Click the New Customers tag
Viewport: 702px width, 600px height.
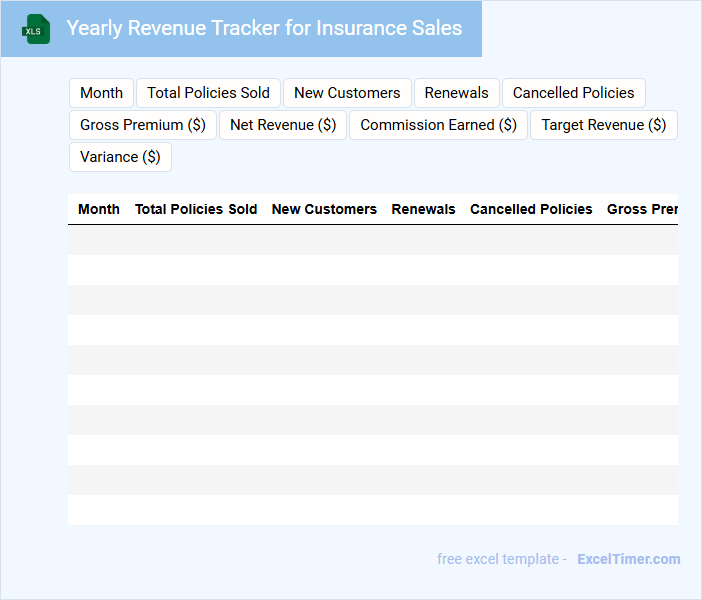pyautogui.click(x=347, y=93)
